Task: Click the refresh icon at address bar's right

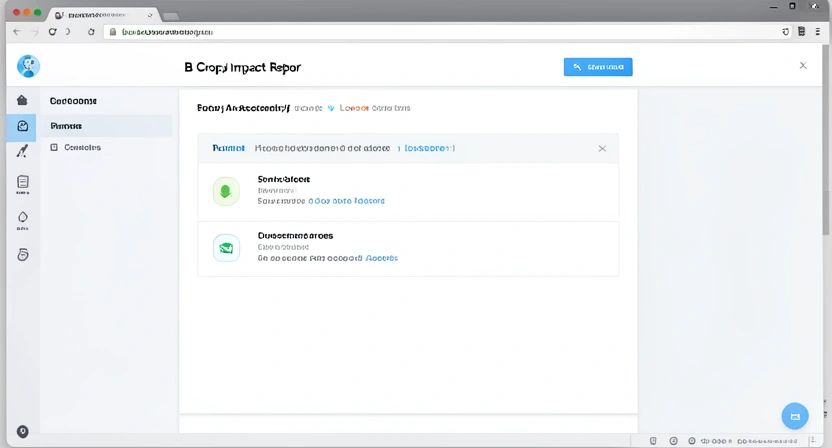Action: (x=785, y=32)
